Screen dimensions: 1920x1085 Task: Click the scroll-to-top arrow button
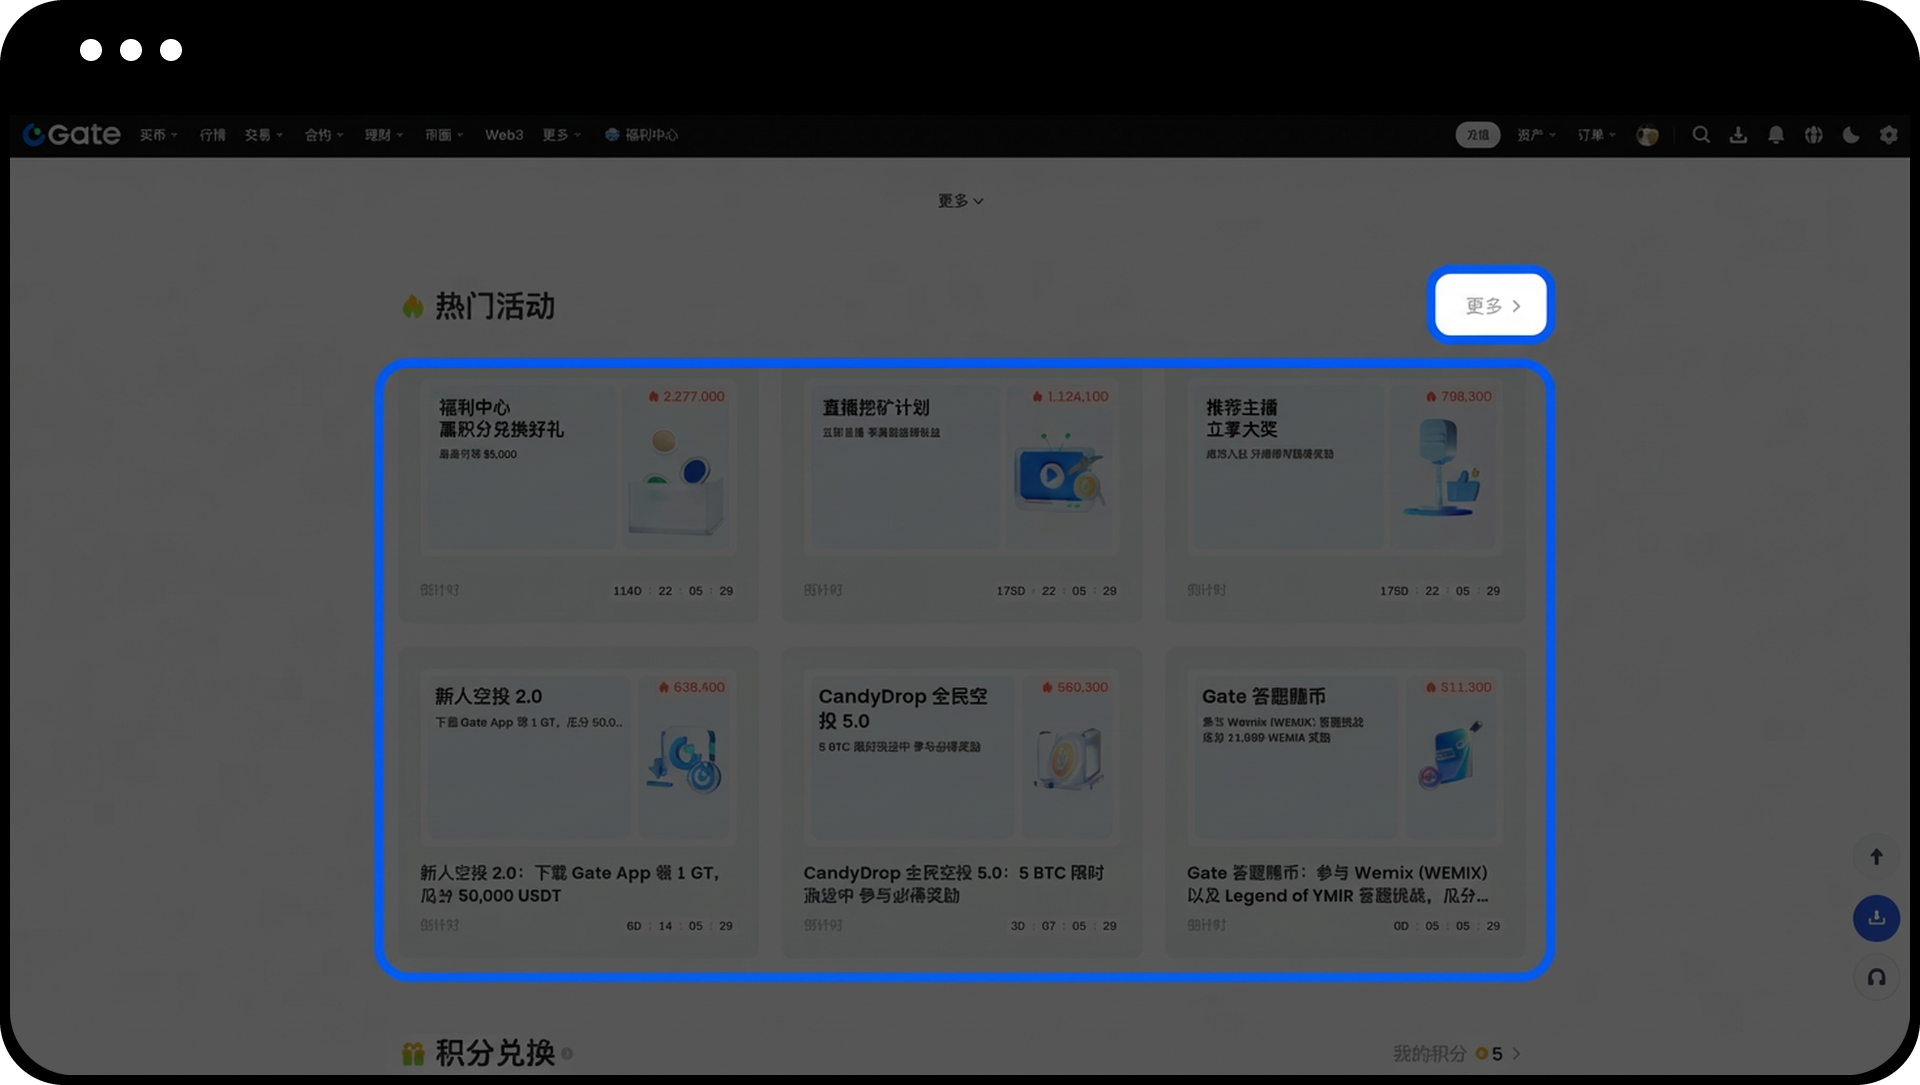point(1876,857)
